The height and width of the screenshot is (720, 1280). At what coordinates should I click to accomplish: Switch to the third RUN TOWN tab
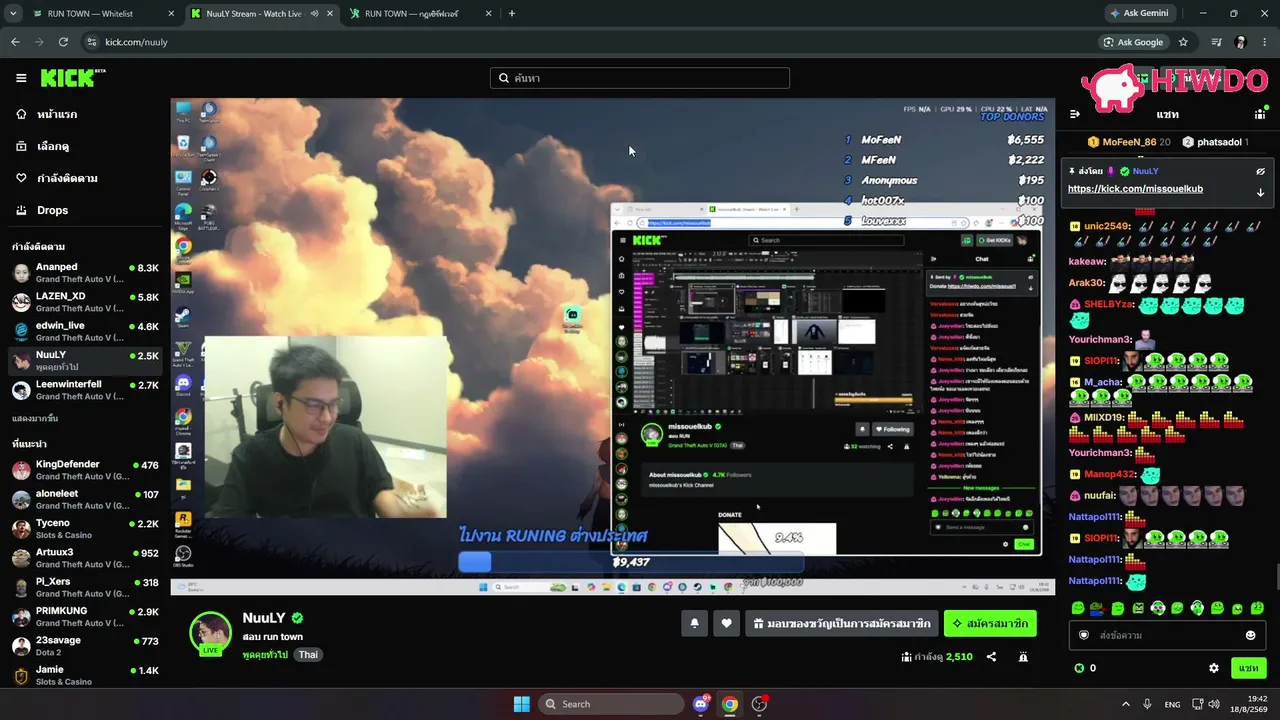(420, 14)
